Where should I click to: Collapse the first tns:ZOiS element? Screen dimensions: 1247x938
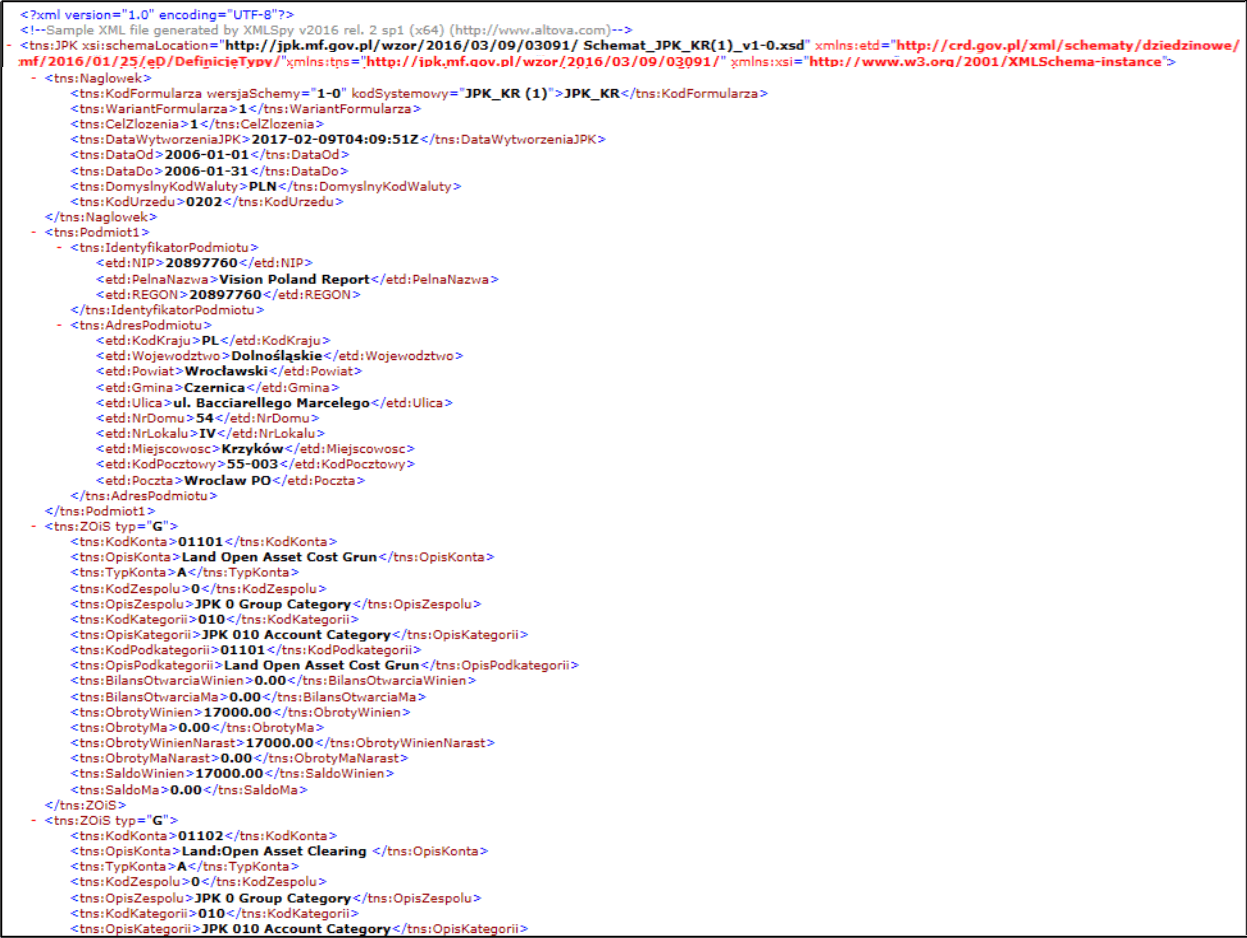coord(32,526)
